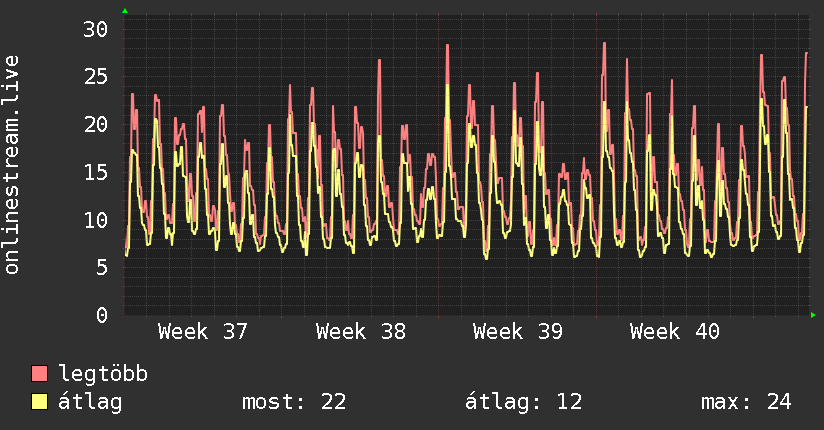The width and height of the screenshot is (824, 430).
Task: Click the legtöbb legend label
Action: click(x=103, y=373)
